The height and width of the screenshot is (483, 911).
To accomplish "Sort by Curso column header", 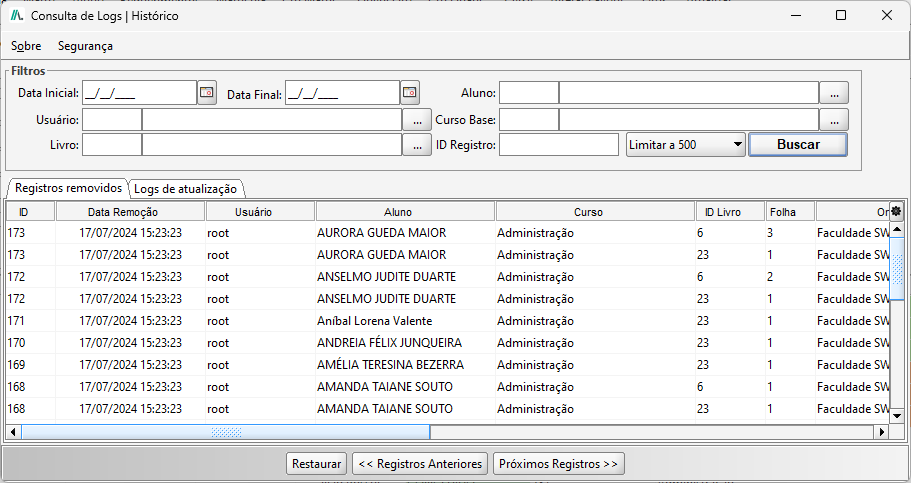I will (596, 212).
